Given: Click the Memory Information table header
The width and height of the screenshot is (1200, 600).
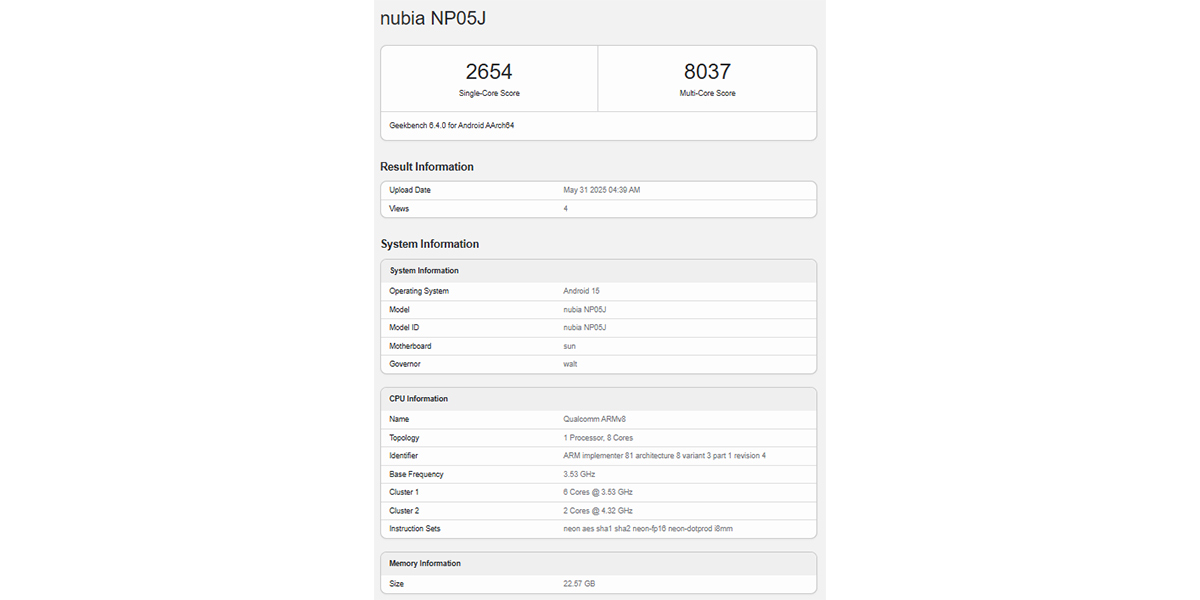Looking at the screenshot, I should 425,564.
